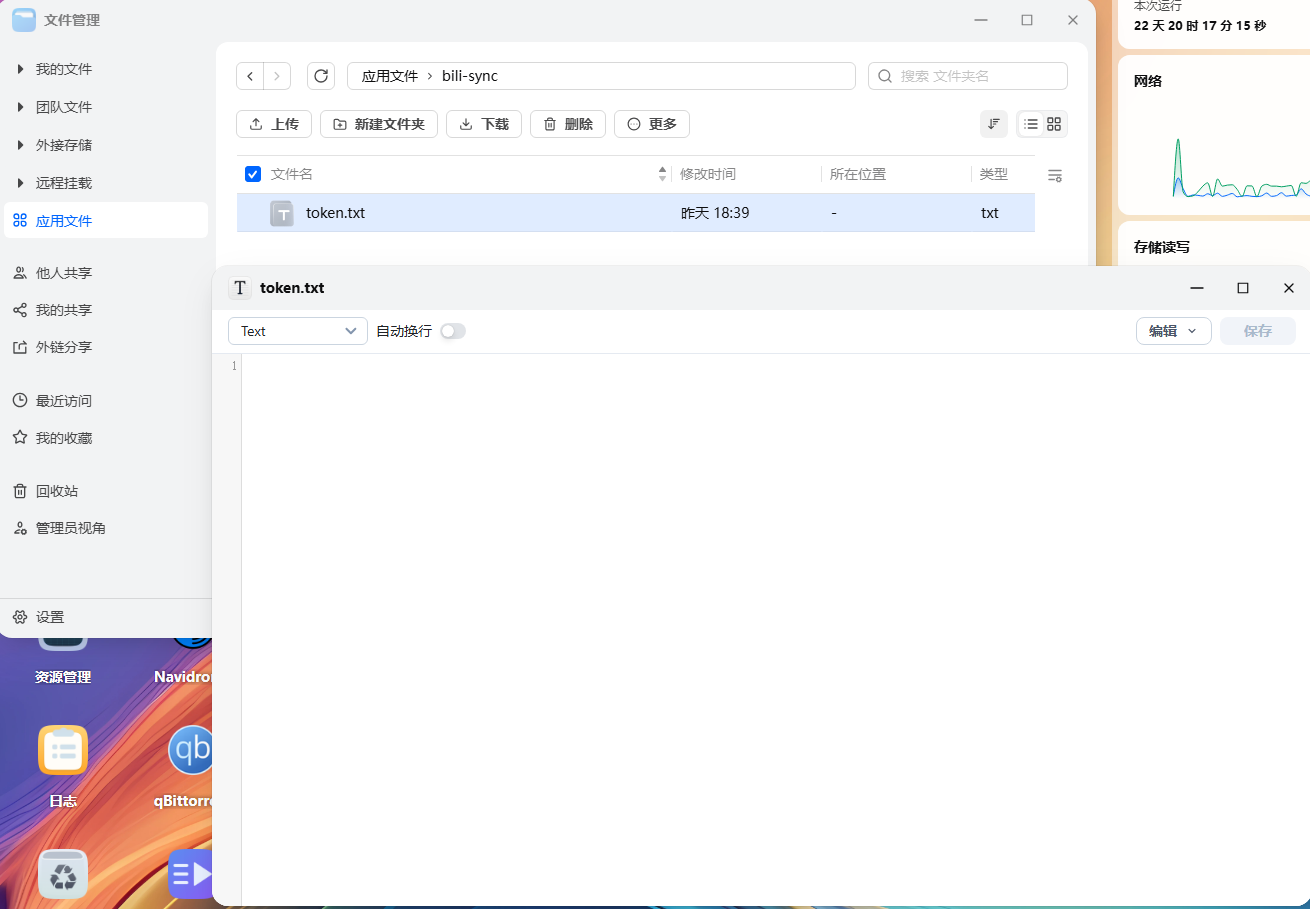Screen dimensions: 1310x909
Task: Close the token.txt editor window
Action: (1289, 288)
